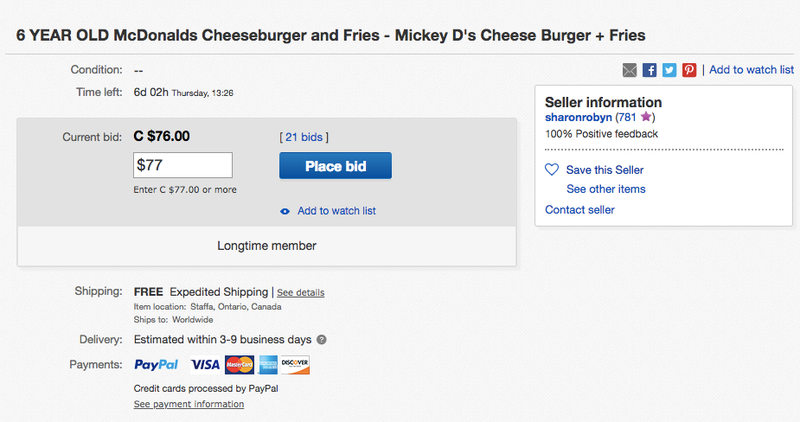Click the purple feedback star icon
800x422 pixels.
646,117
